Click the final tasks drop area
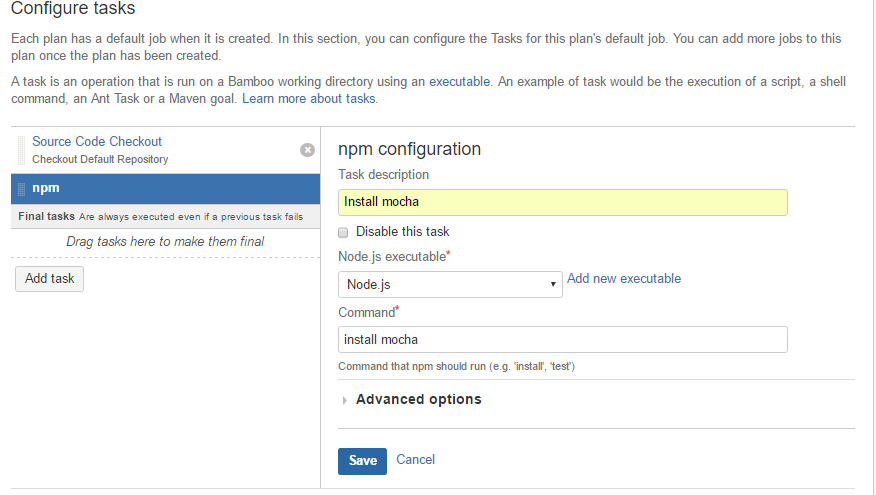The width and height of the screenshot is (876, 495). point(165,241)
